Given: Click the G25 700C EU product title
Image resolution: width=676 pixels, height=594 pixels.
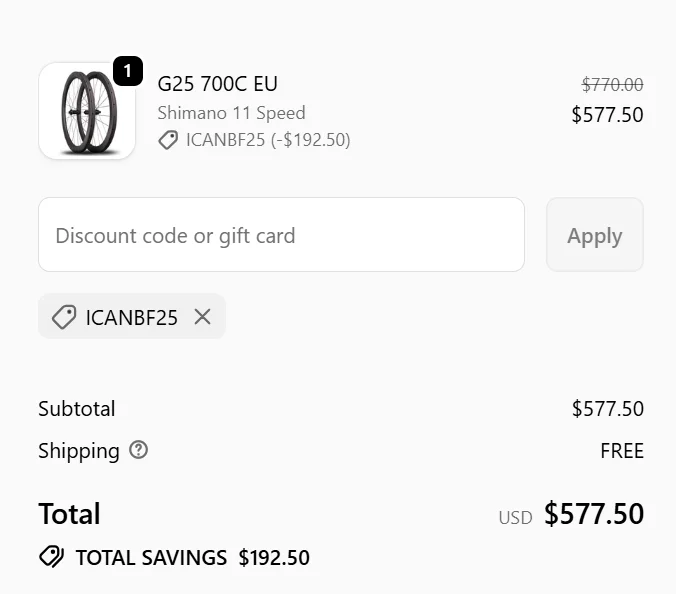Looking at the screenshot, I should (x=218, y=84).
